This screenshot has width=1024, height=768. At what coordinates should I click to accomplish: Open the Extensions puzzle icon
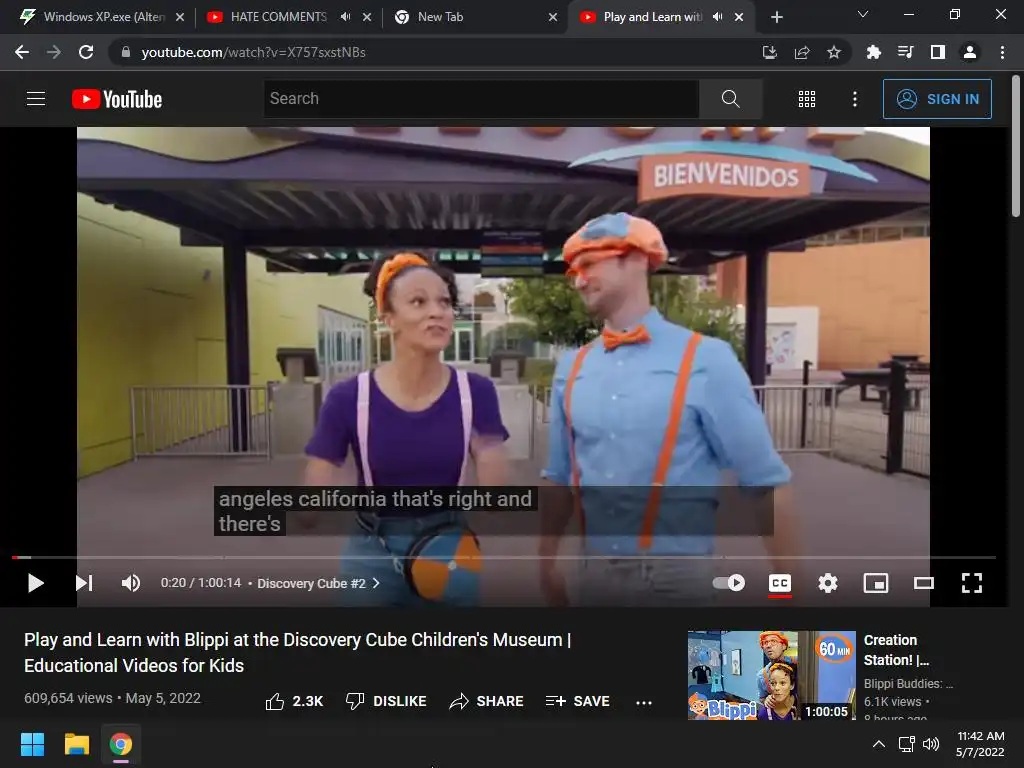[873, 52]
